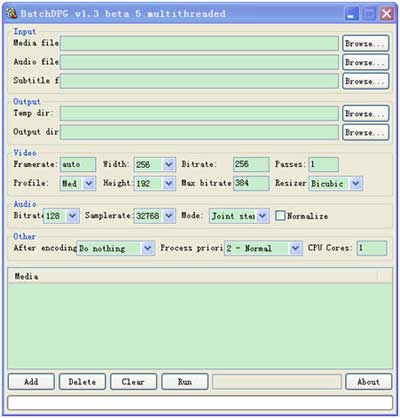The width and height of the screenshot is (400, 418).
Task: Click the Run button
Action: 185,381
